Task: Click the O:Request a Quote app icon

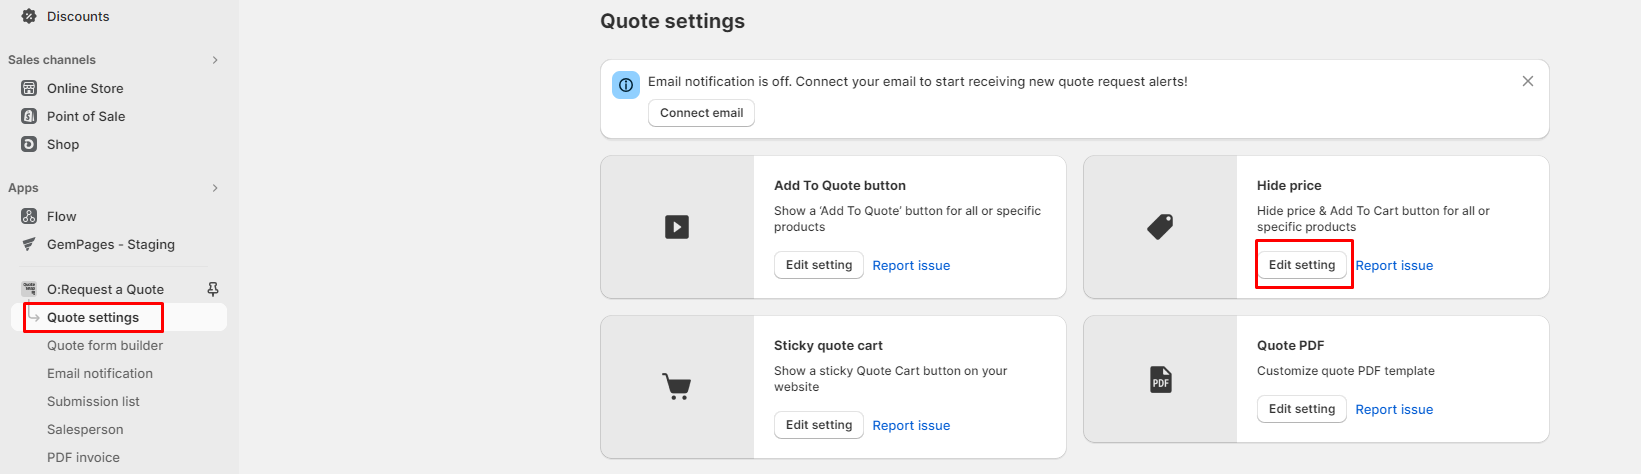Action: tap(29, 289)
